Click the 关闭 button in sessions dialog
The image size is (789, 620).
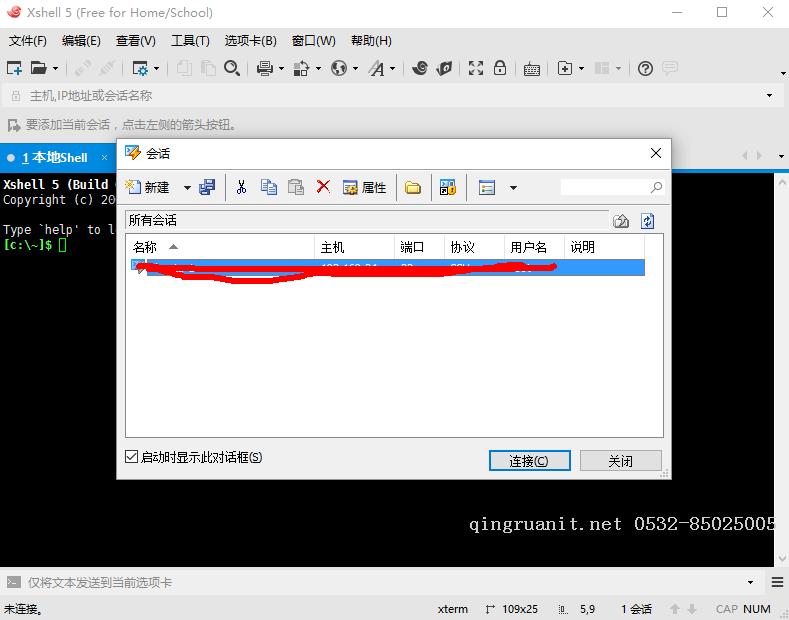click(x=620, y=460)
